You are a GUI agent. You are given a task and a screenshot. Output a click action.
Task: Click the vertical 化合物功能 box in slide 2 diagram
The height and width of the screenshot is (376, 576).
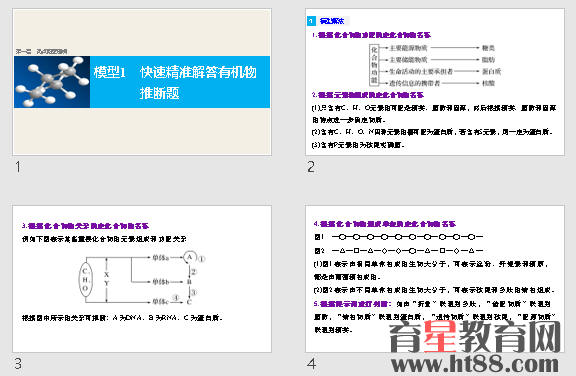click(x=374, y=65)
